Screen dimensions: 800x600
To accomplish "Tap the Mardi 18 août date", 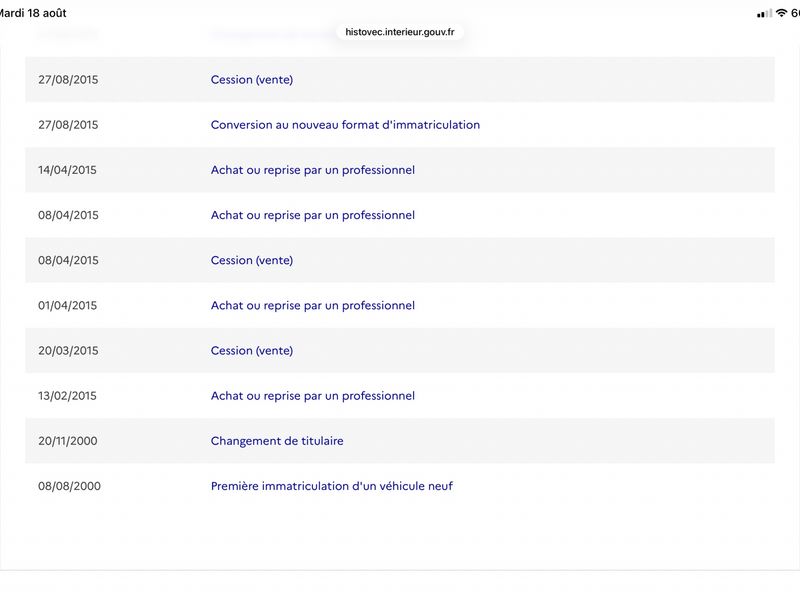I will [33, 13].
